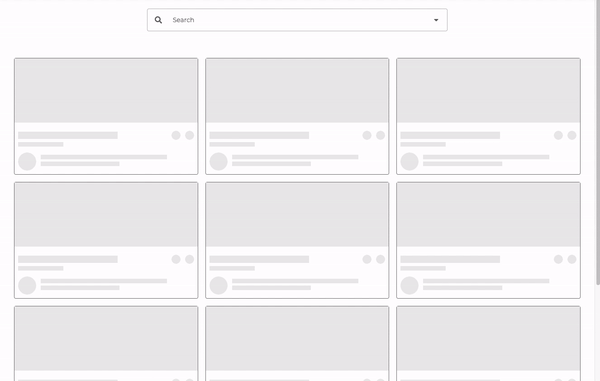Click the second-row middle card's avatar circle
This screenshot has width=600, height=381.
(218, 285)
